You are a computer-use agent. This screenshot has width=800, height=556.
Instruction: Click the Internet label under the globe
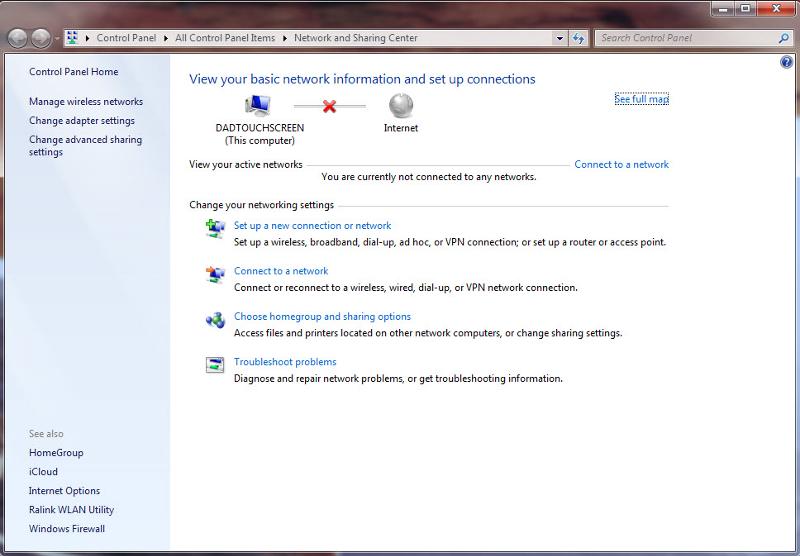[x=401, y=128]
